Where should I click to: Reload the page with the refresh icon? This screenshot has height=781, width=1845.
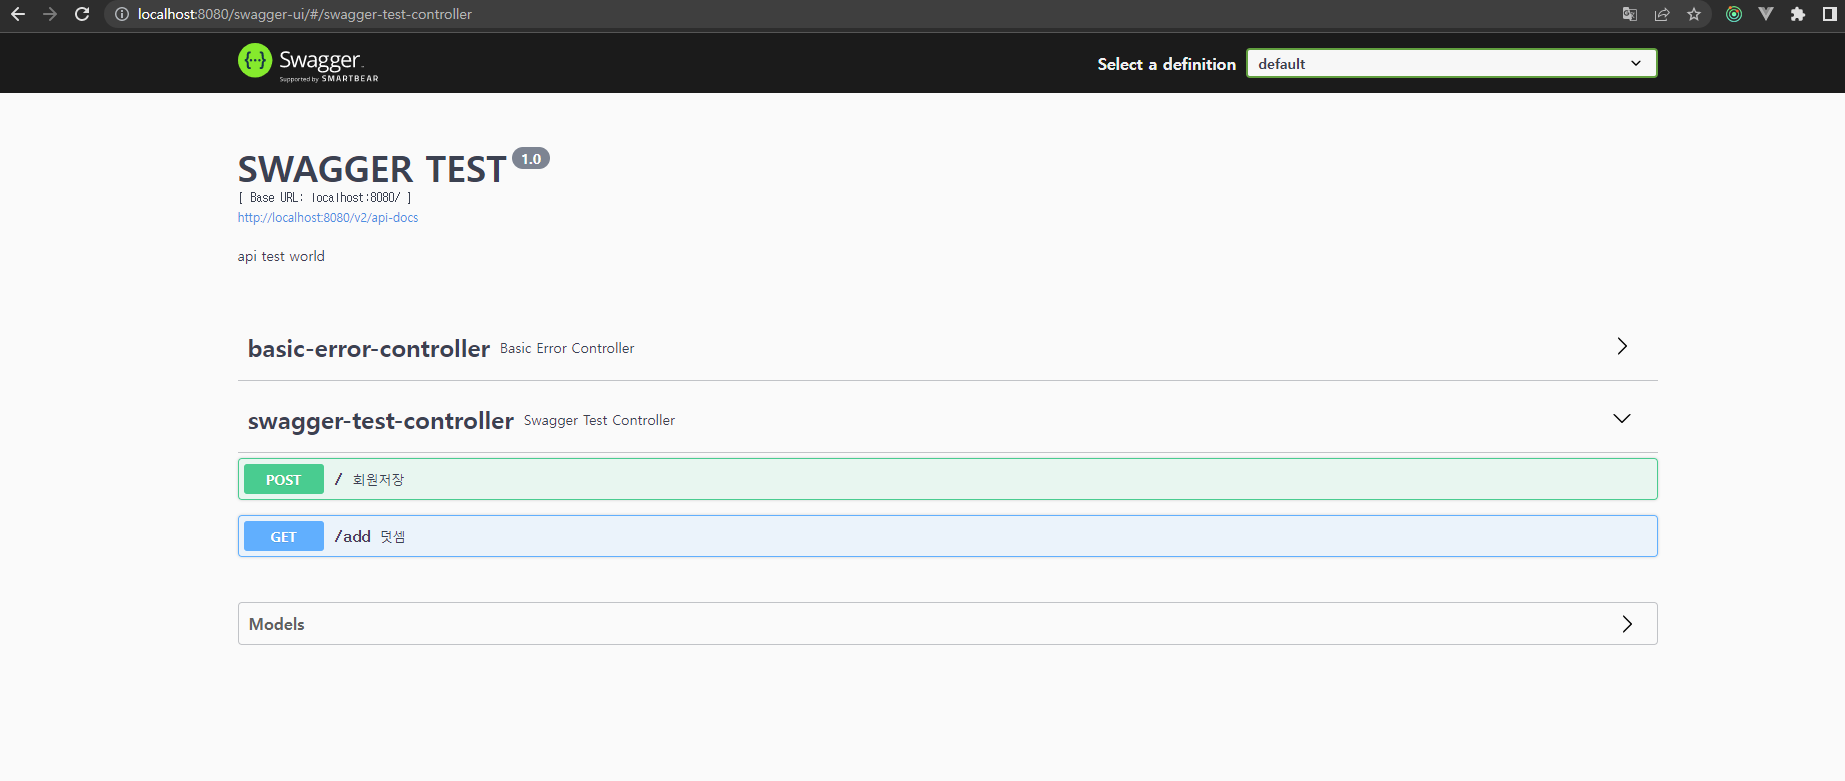pyautogui.click(x=82, y=14)
